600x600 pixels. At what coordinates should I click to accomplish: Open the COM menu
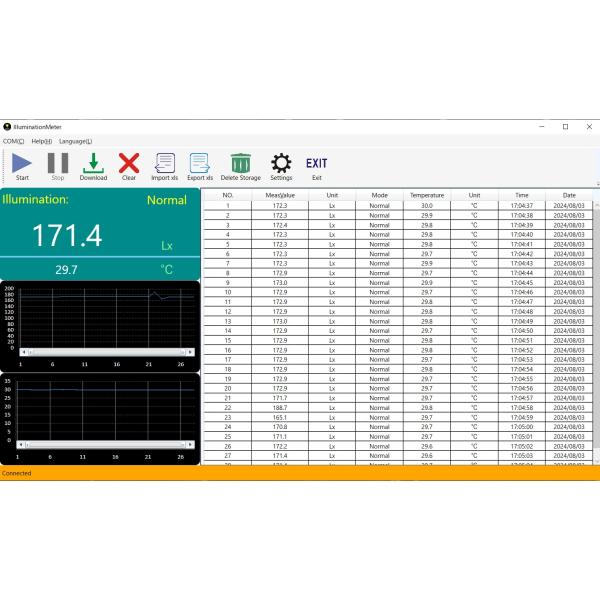point(13,141)
